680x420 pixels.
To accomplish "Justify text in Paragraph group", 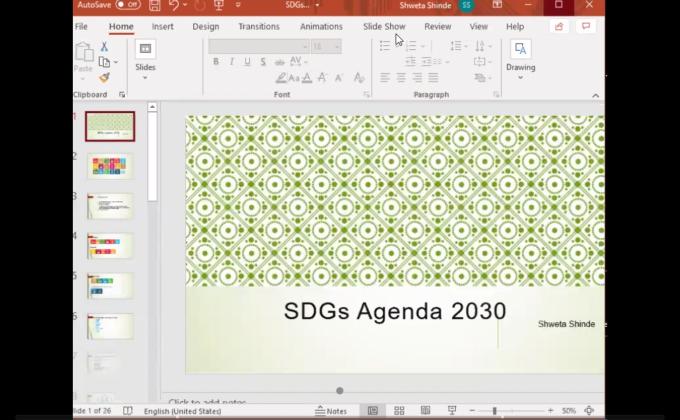I will coord(433,78).
